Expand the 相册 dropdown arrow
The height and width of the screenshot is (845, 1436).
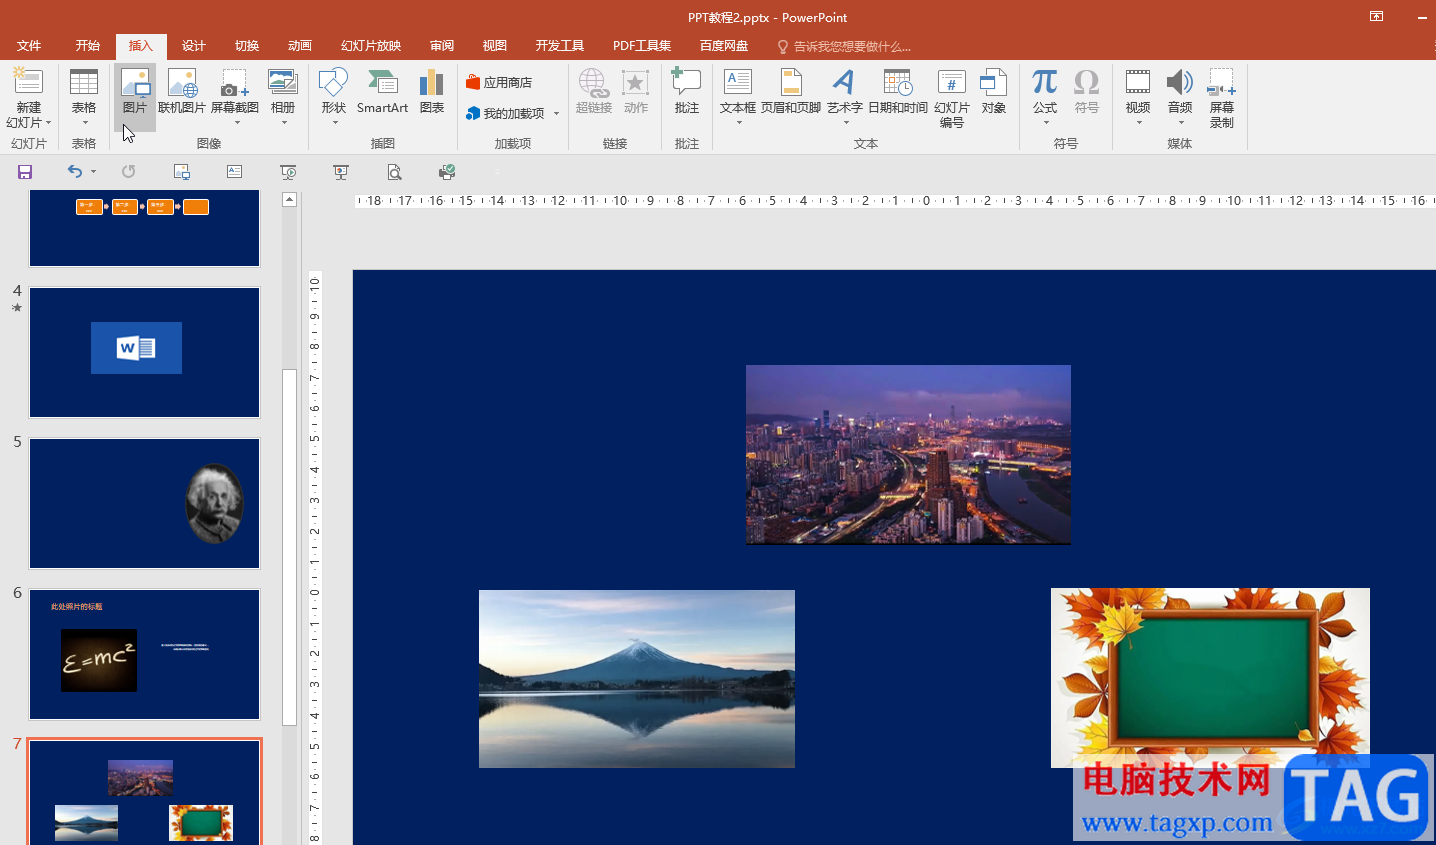[284, 123]
